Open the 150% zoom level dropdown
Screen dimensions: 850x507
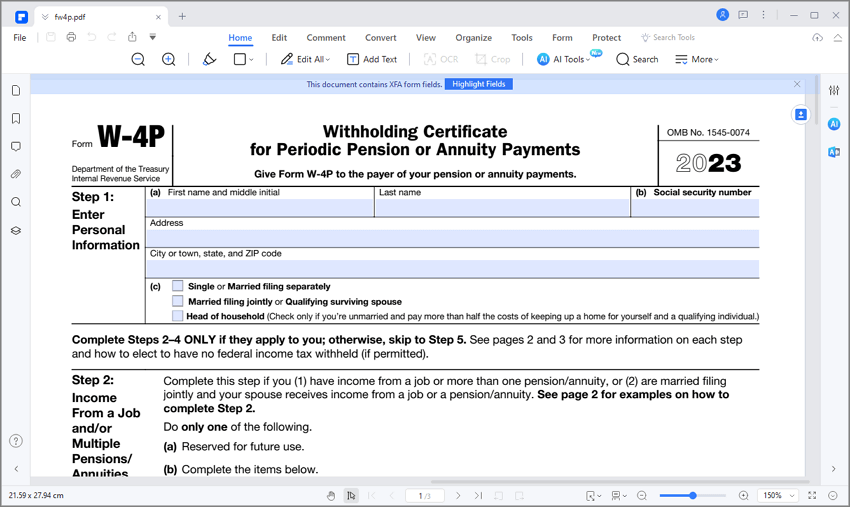(x=777, y=496)
